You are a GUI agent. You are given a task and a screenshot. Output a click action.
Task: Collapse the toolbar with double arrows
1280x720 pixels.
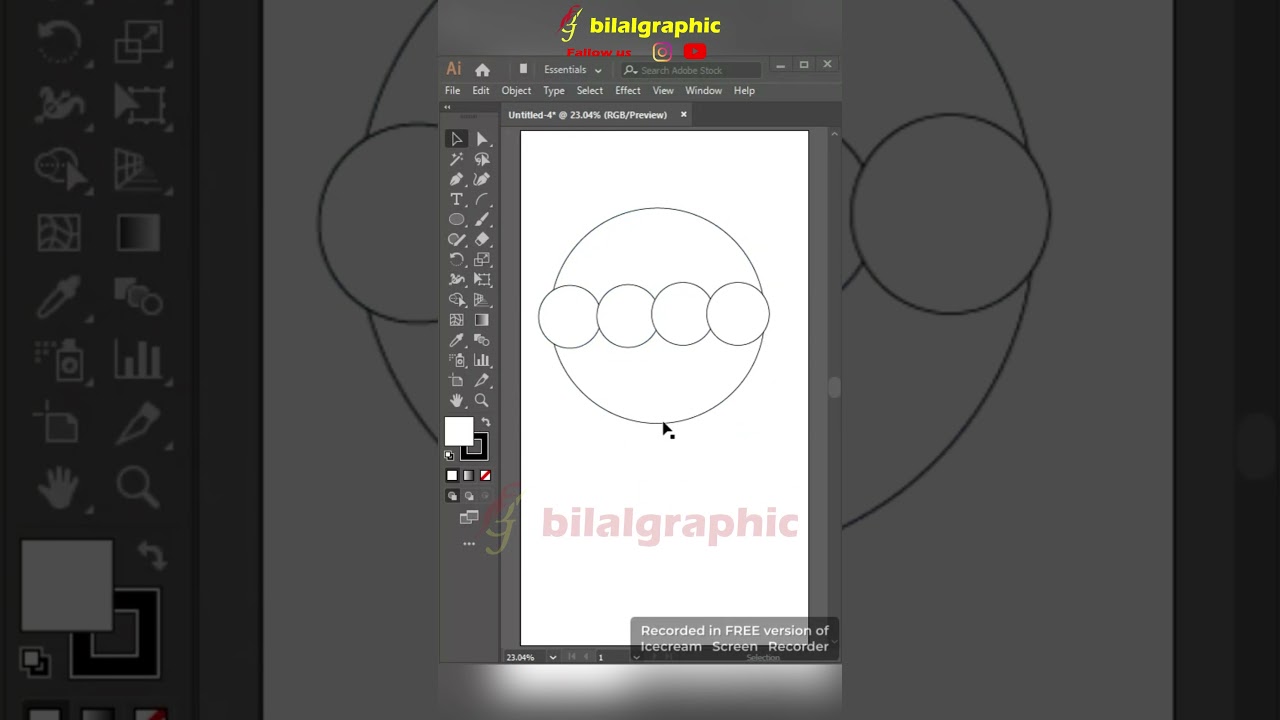click(447, 107)
